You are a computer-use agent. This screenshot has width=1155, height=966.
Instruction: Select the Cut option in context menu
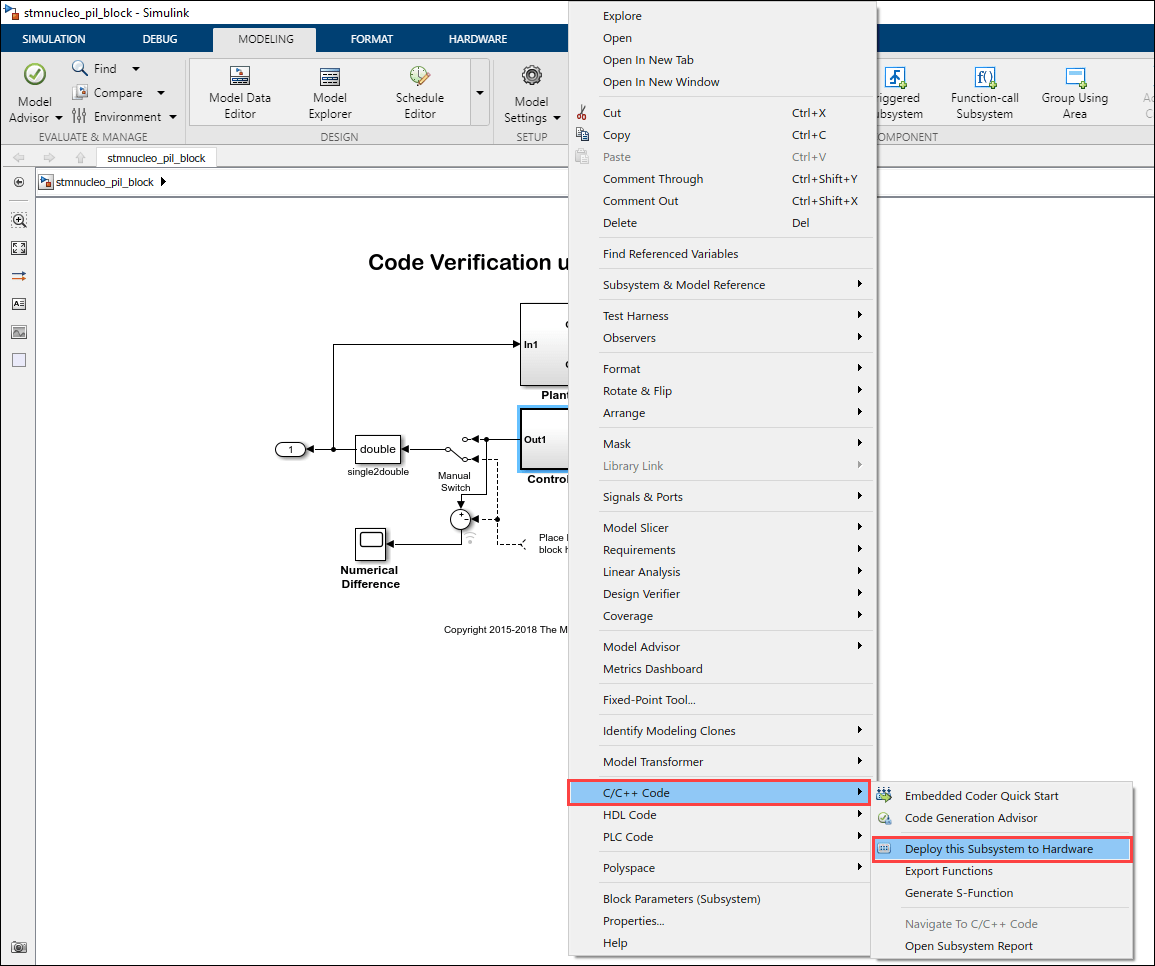click(x=612, y=113)
